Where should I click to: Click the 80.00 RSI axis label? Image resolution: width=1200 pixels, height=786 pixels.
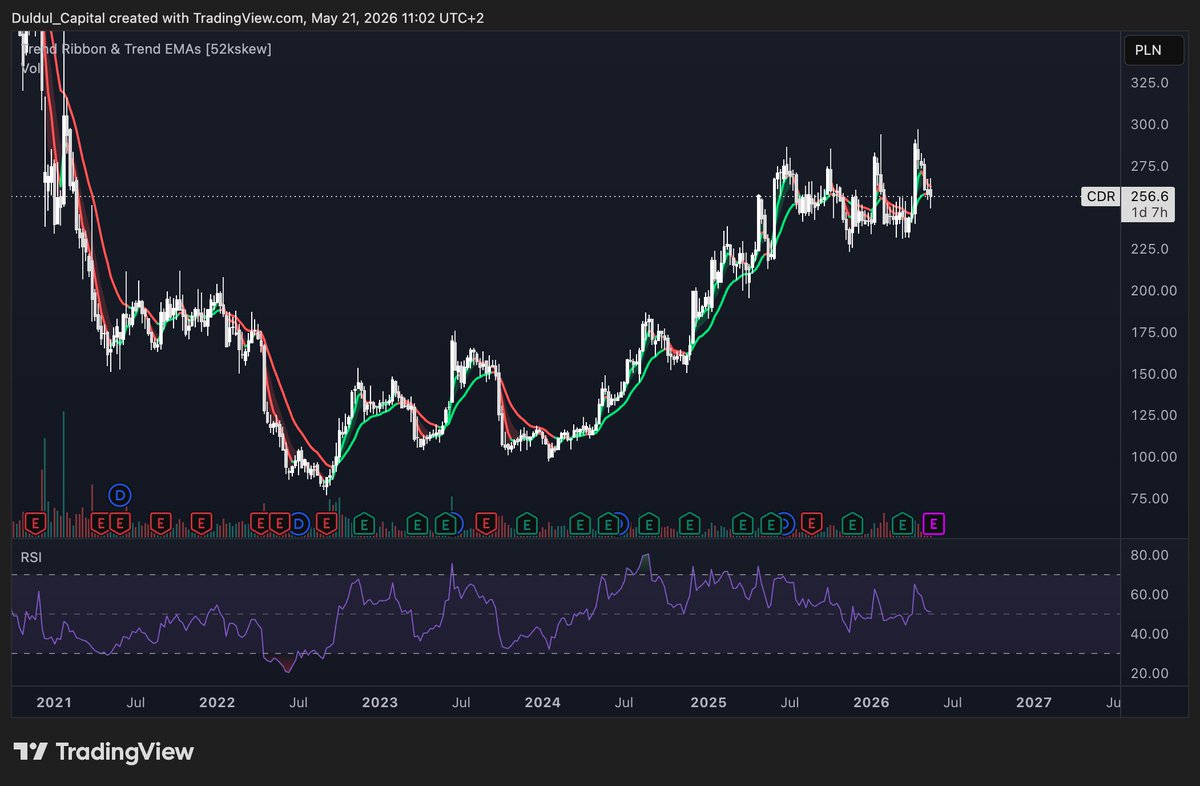pyautogui.click(x=1150, y=555)
